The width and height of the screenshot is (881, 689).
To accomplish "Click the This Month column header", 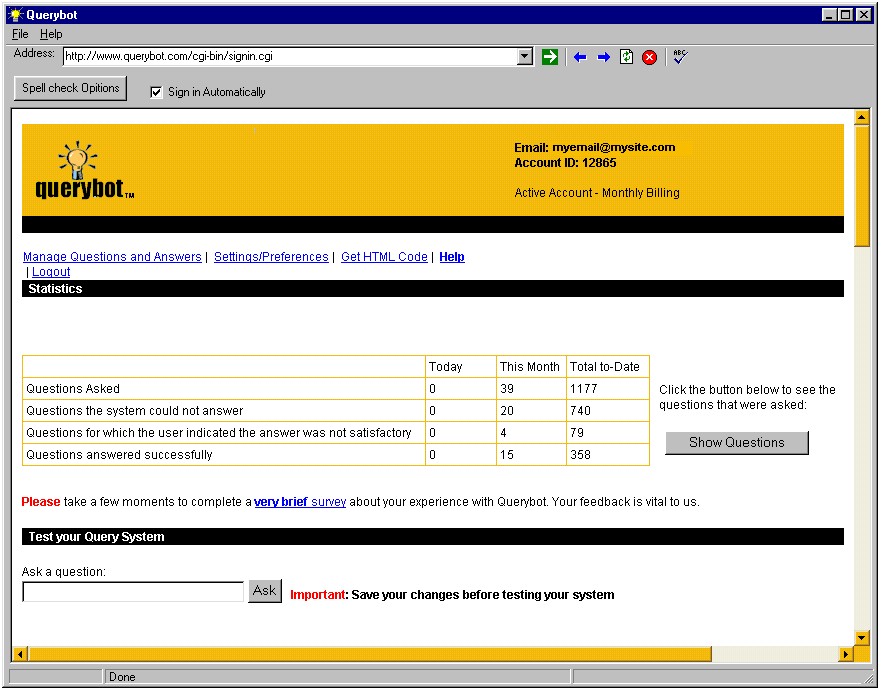I will click(530, 367).
